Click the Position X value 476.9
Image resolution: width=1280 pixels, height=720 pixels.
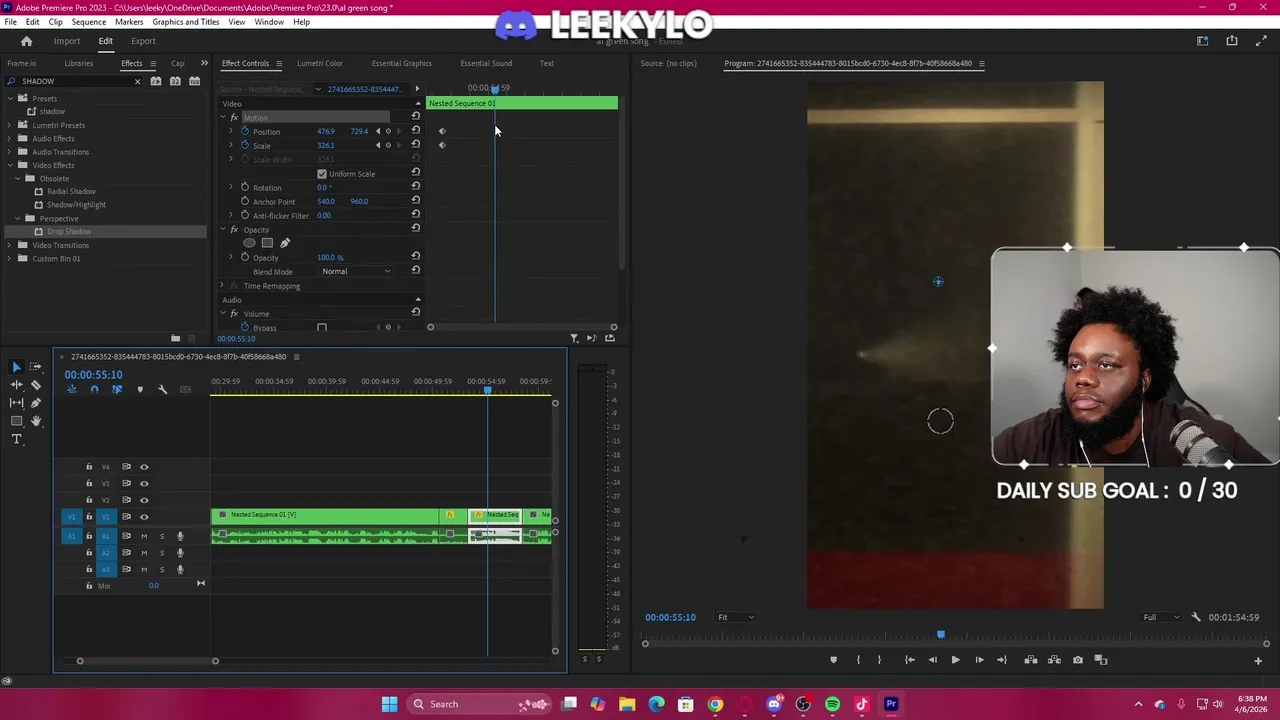(x=326, y=131)
